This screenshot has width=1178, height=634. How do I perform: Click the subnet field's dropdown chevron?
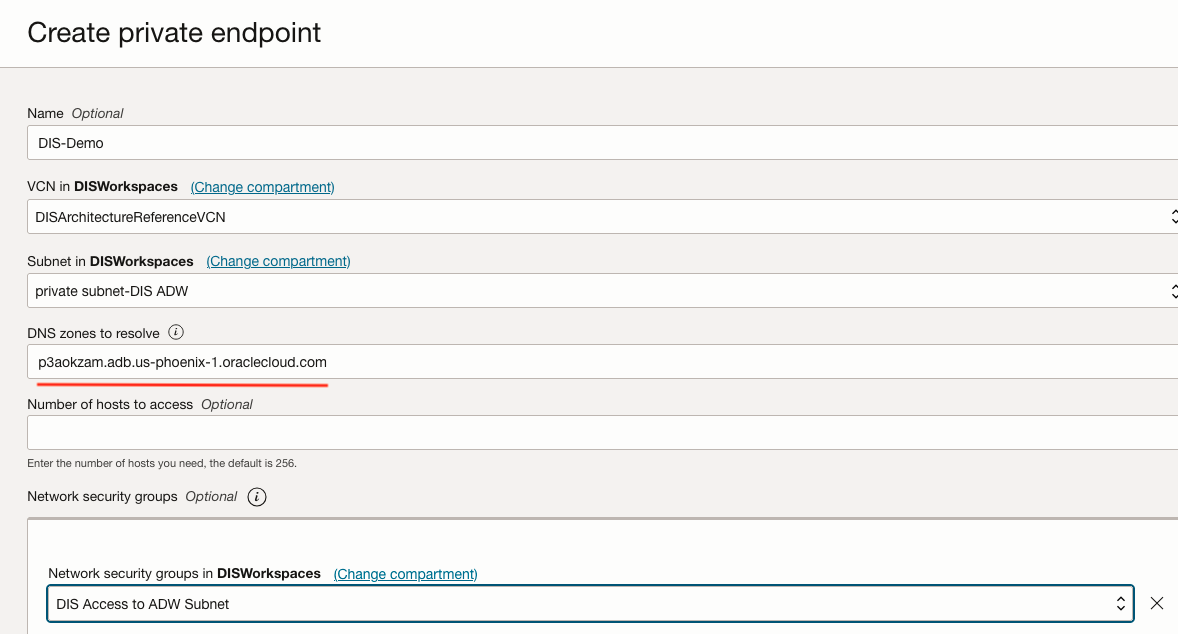[1172, 291]
